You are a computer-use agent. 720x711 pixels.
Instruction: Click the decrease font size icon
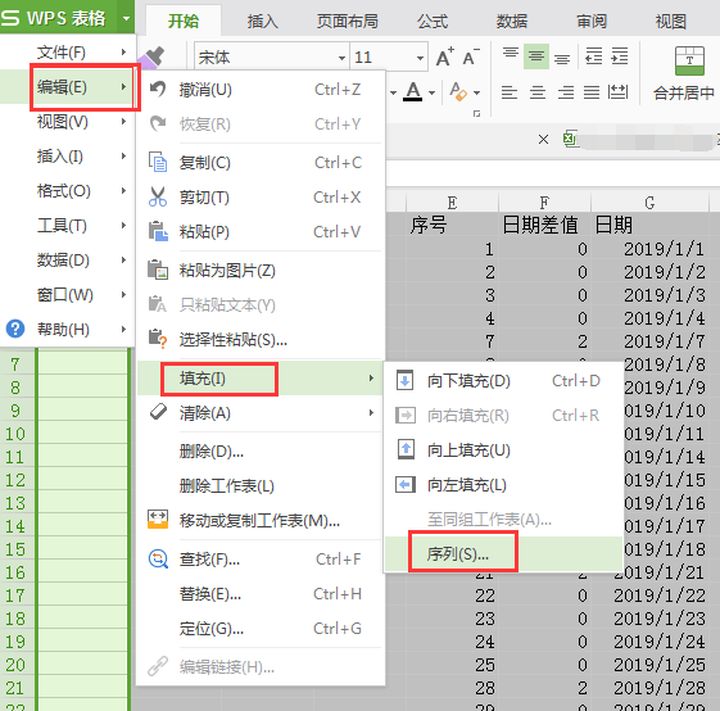click(471, 57)
